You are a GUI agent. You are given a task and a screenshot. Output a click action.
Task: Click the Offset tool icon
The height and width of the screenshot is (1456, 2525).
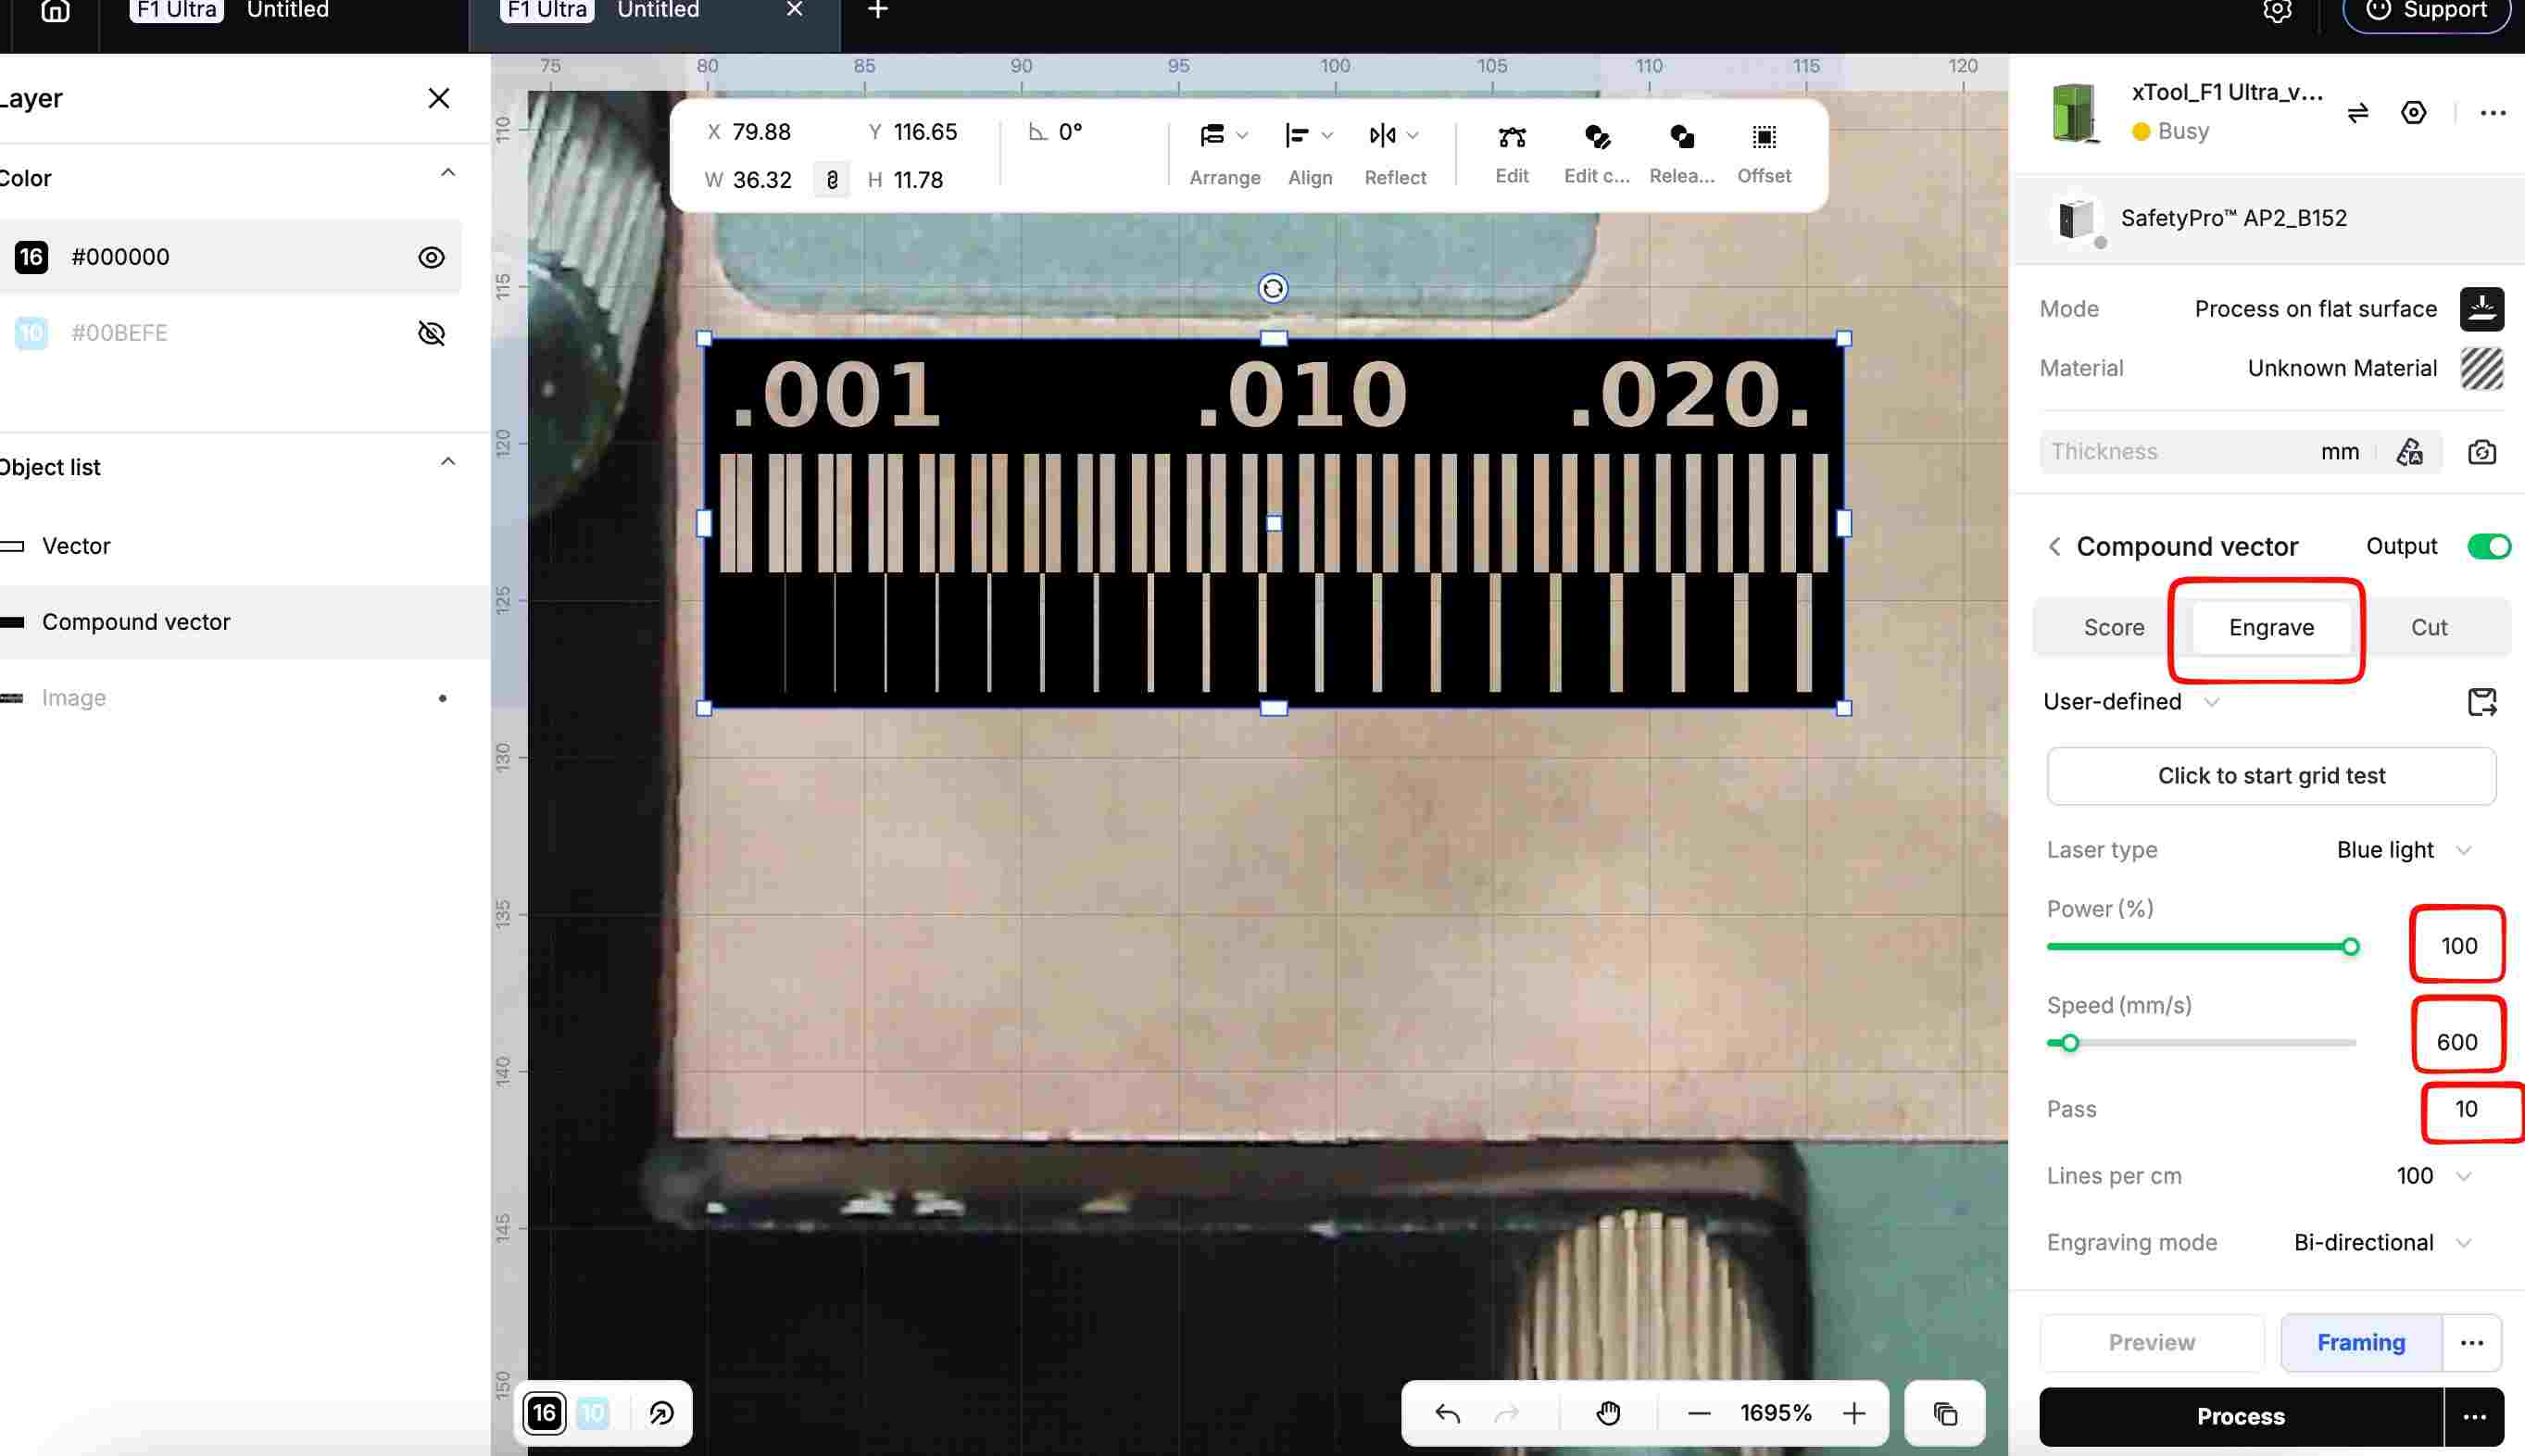pyautogui.click(x=1764, y=137)
